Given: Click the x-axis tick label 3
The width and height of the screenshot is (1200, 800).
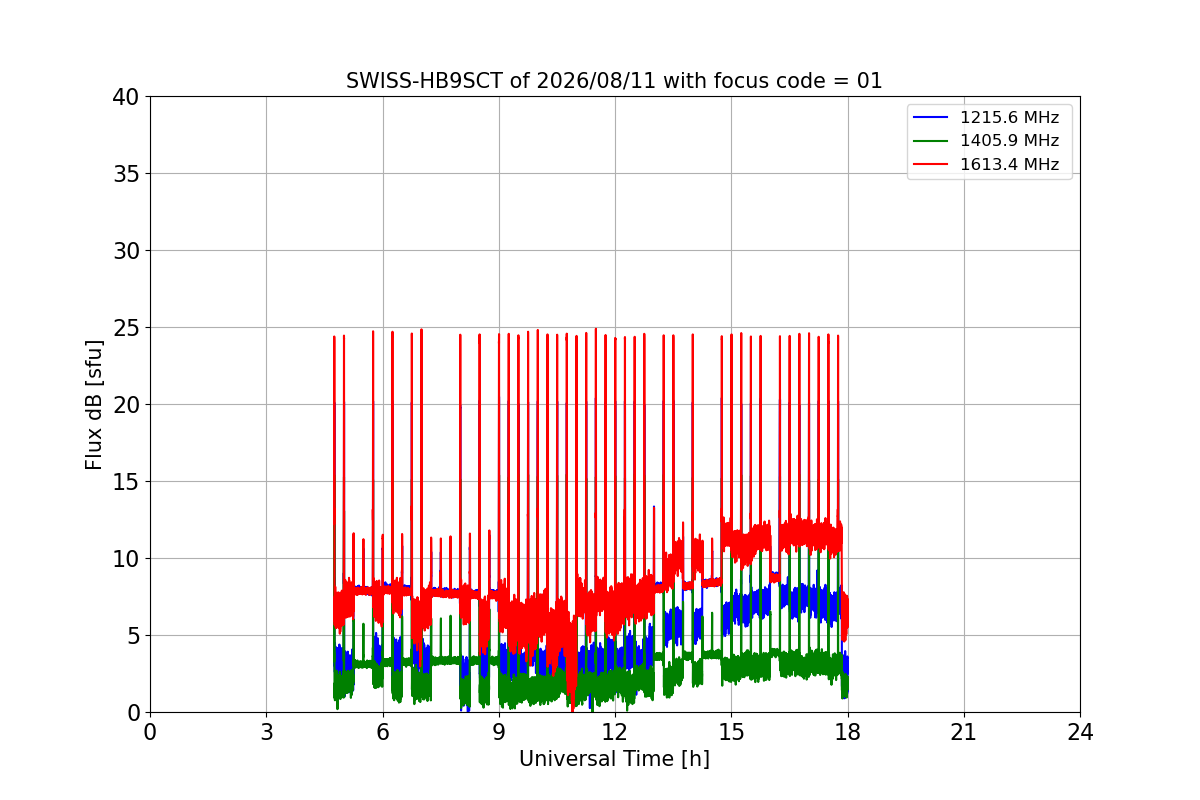Looking at the screenshot, I should (x=266, y=732).
